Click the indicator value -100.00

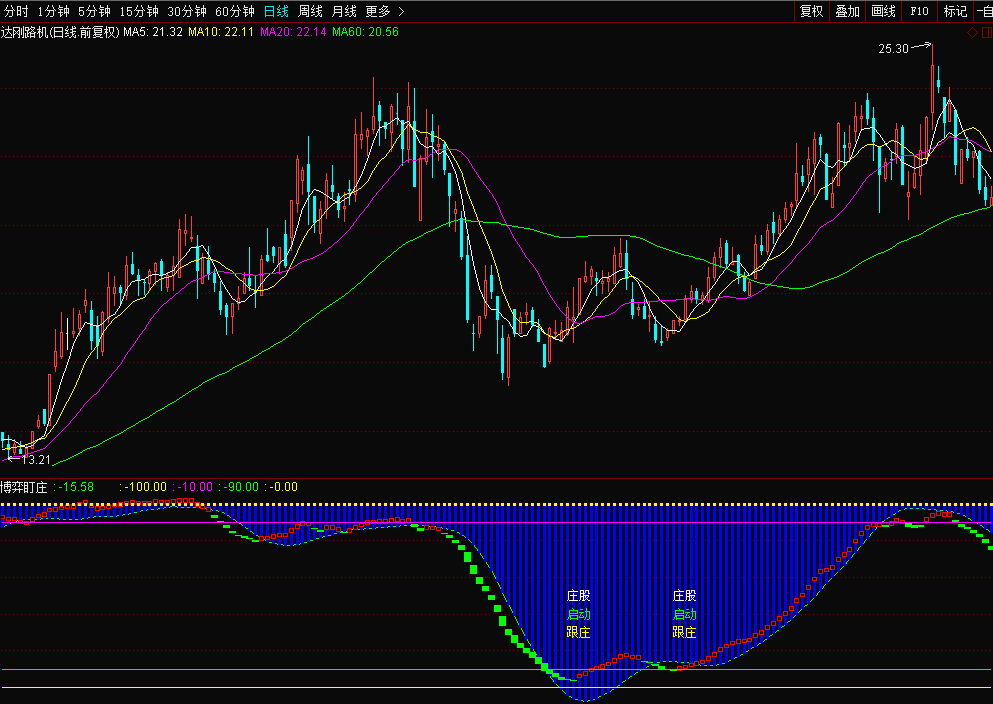click(x=145, y=487)
